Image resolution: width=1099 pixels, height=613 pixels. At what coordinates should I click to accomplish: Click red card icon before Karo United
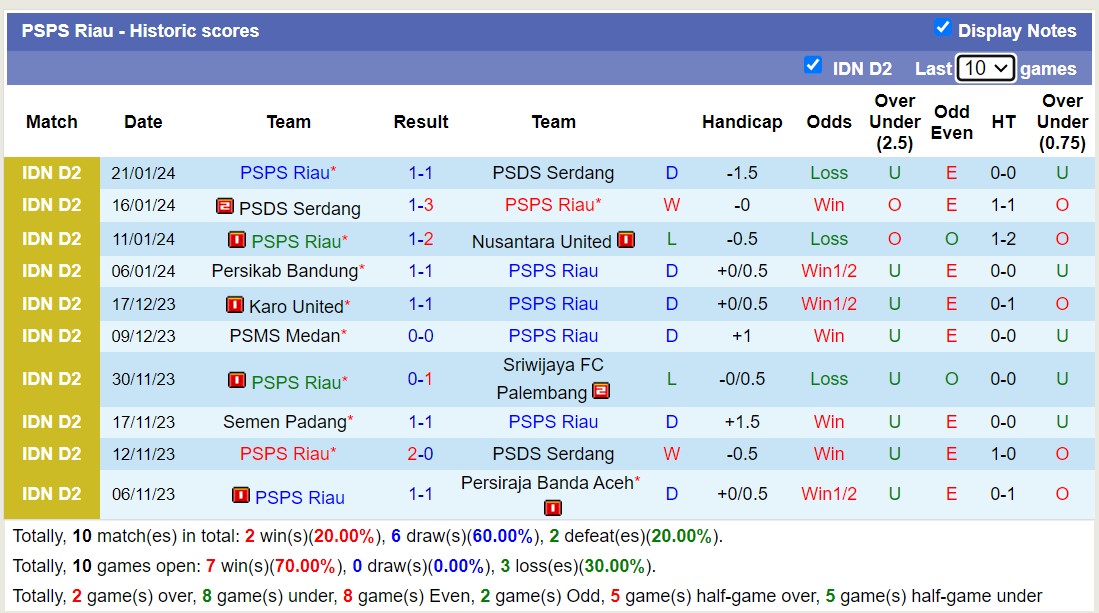[235, 305]
